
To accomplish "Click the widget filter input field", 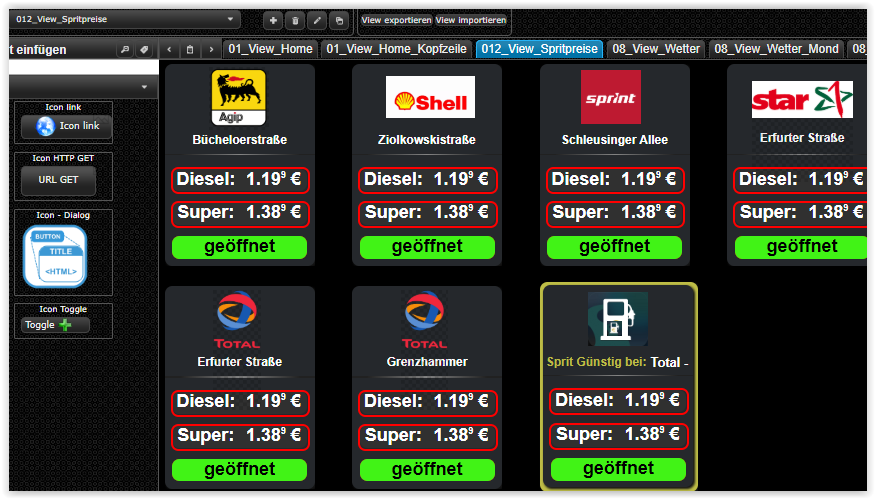I will point(84,68).
